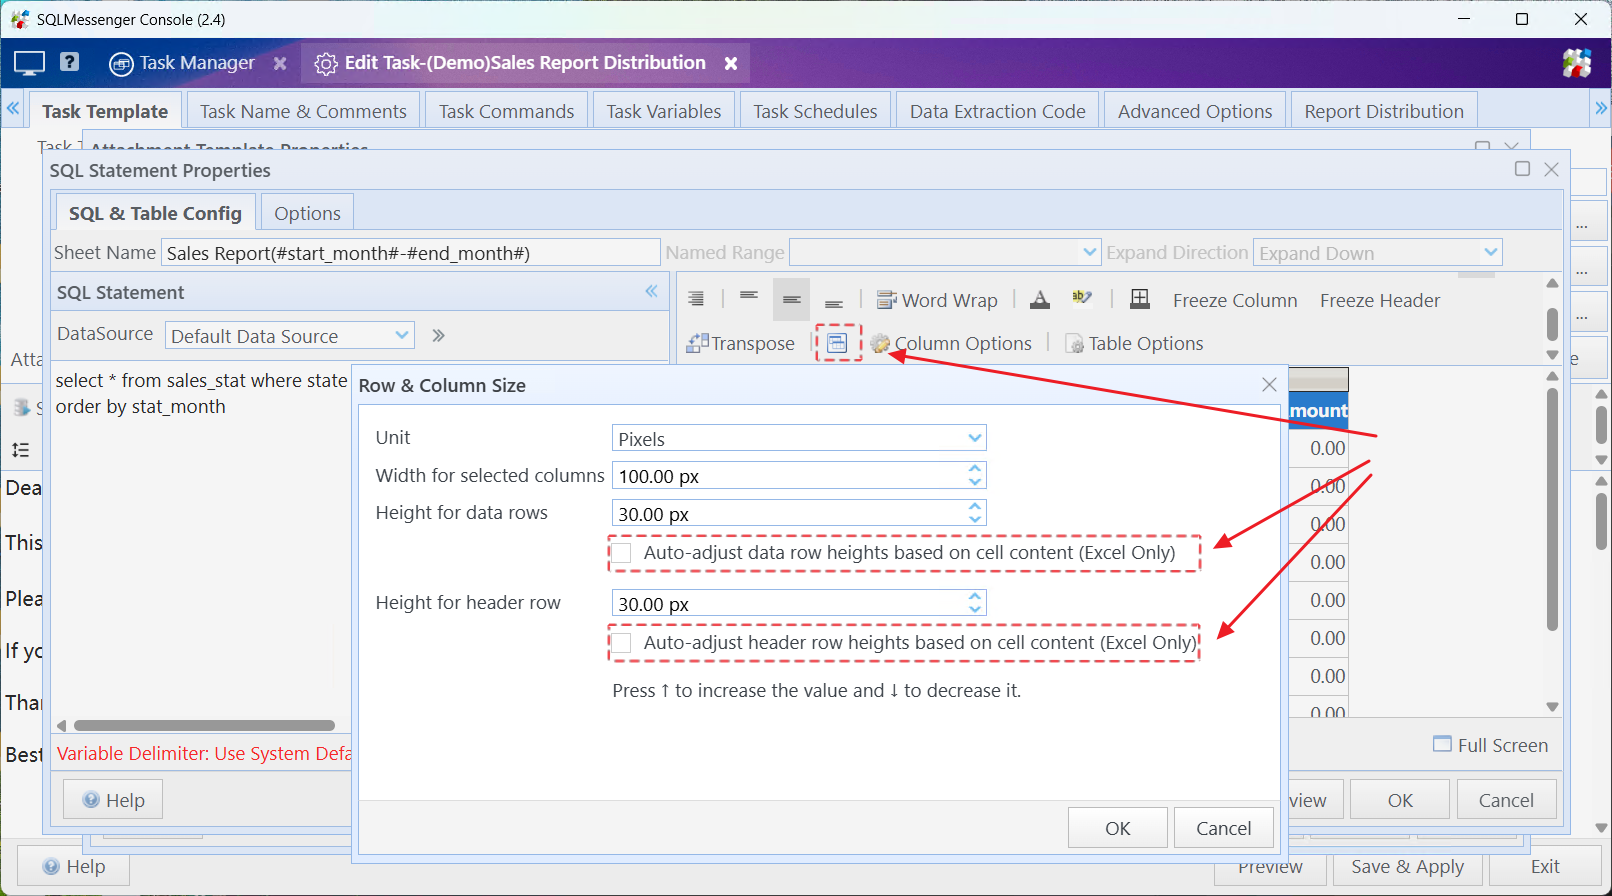The width and height of the screenshot is (1612, 896).
Task: Enable auto-adjust header row heights checkbox
Action: click(x=622, y=643)
